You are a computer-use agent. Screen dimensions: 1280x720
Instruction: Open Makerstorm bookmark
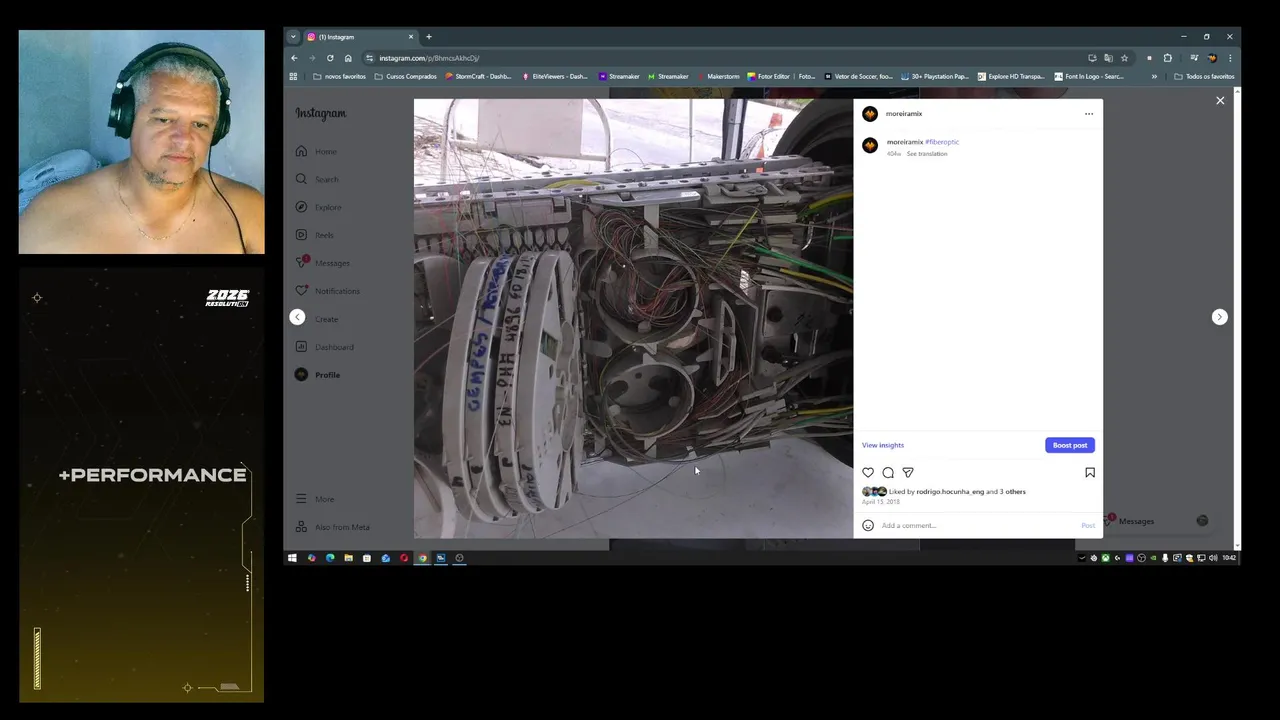(719, 76)
